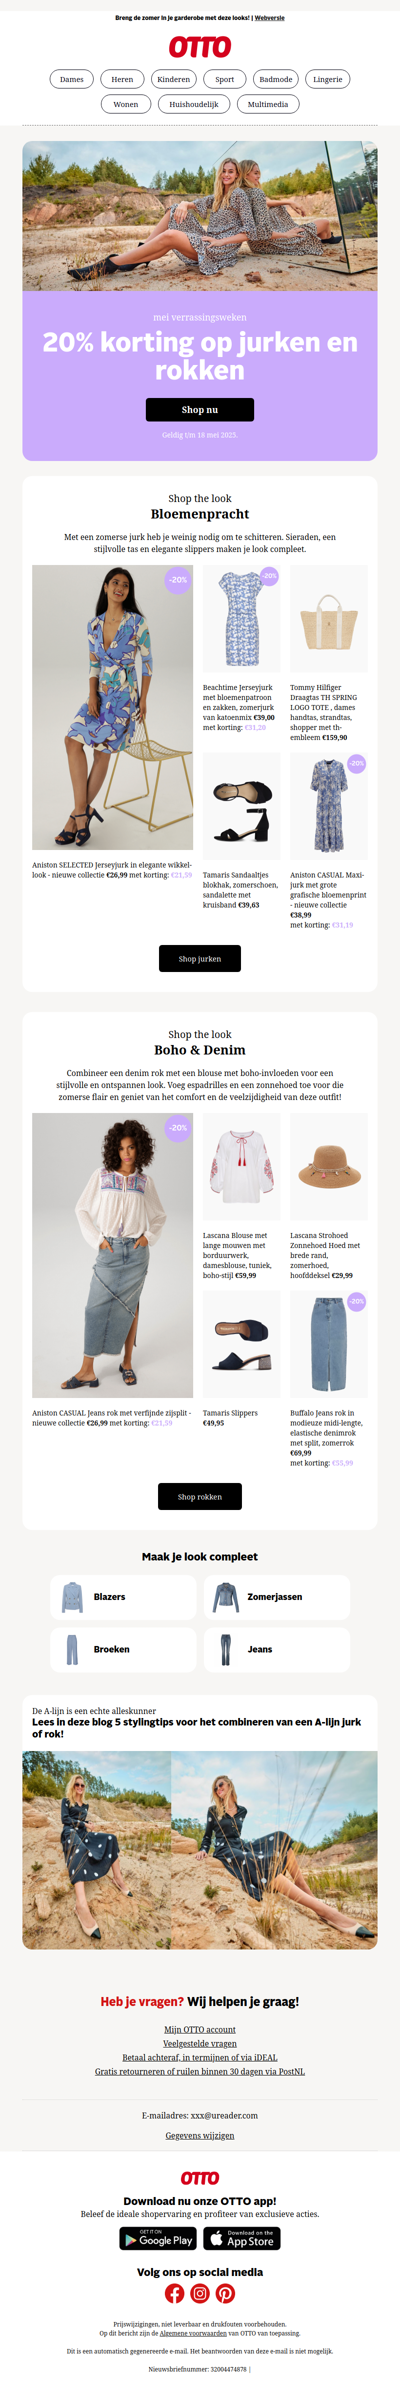Select the Blazers category tile
The height and width of the screenshot is (2395, 400).
[123, 1597]
